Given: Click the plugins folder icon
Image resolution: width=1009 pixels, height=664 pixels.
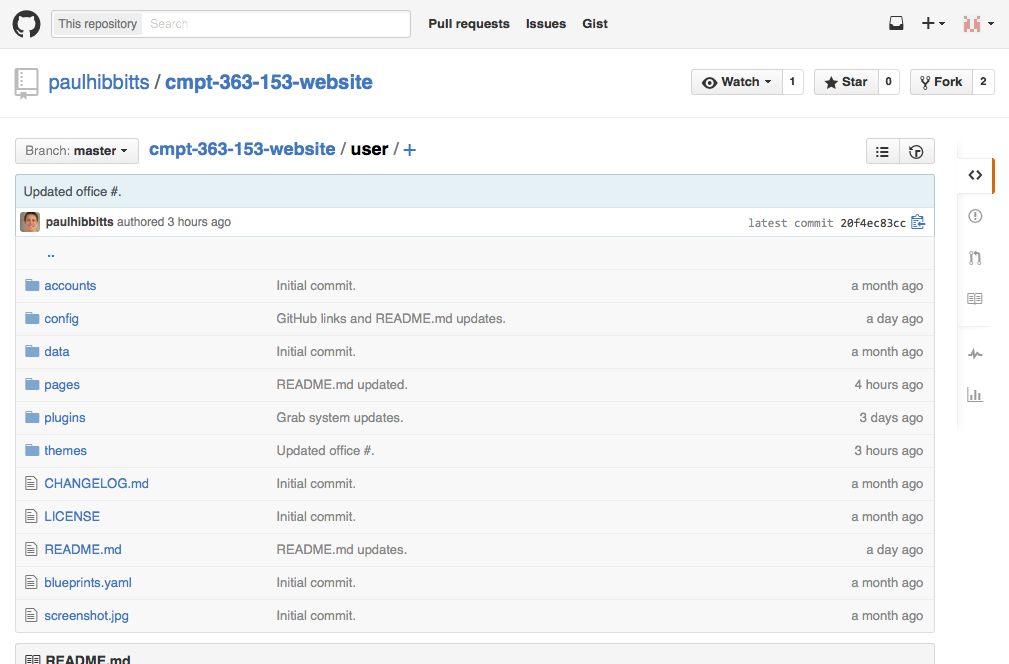Looking at the screenshot, I should tap(32, 417).
